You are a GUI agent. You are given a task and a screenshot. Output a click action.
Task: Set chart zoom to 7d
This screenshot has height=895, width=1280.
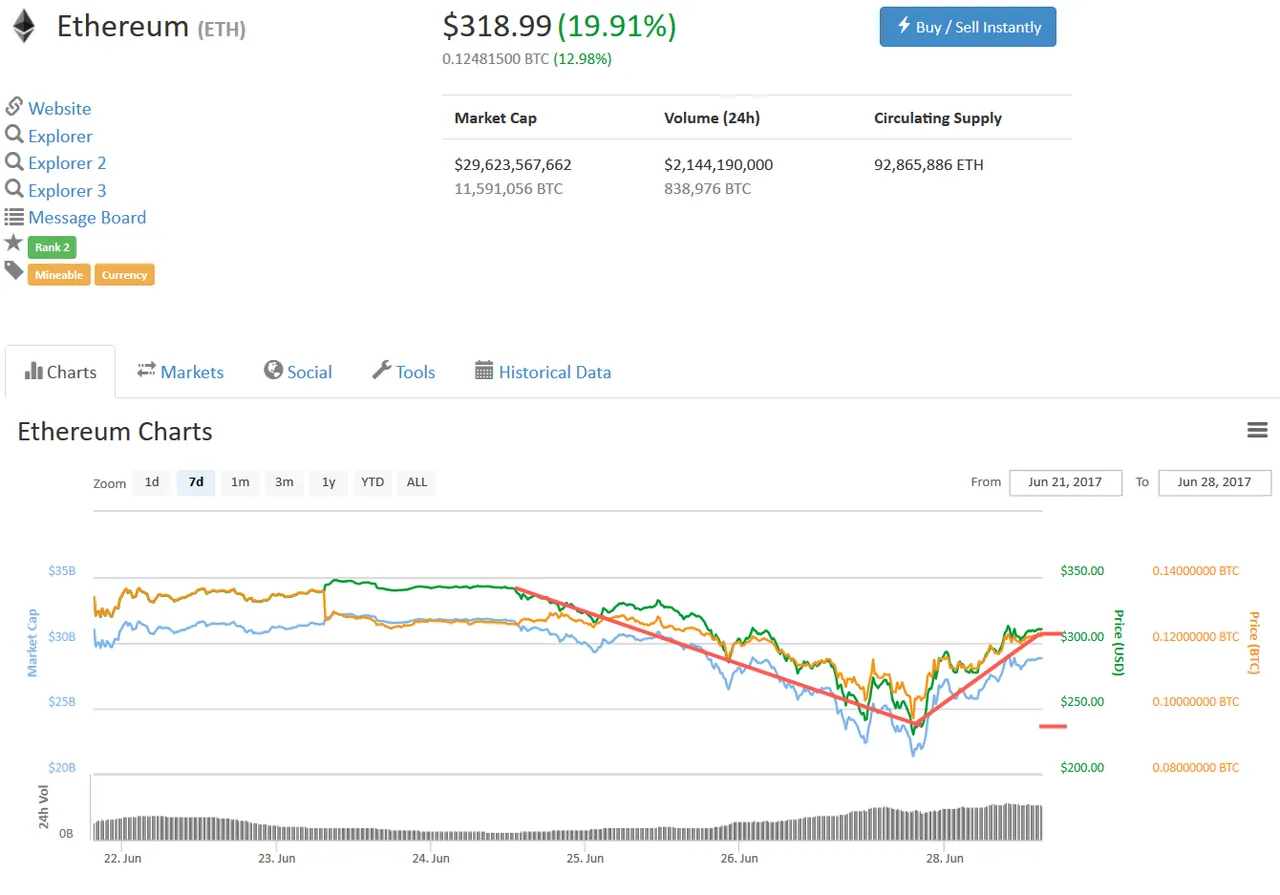[x=196, y=482]
